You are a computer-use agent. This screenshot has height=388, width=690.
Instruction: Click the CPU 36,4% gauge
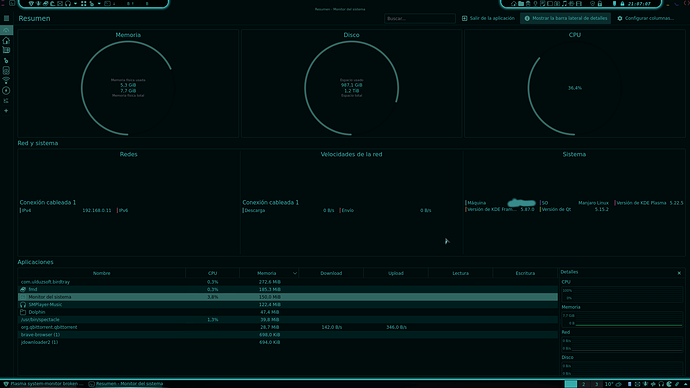point(575,88)
